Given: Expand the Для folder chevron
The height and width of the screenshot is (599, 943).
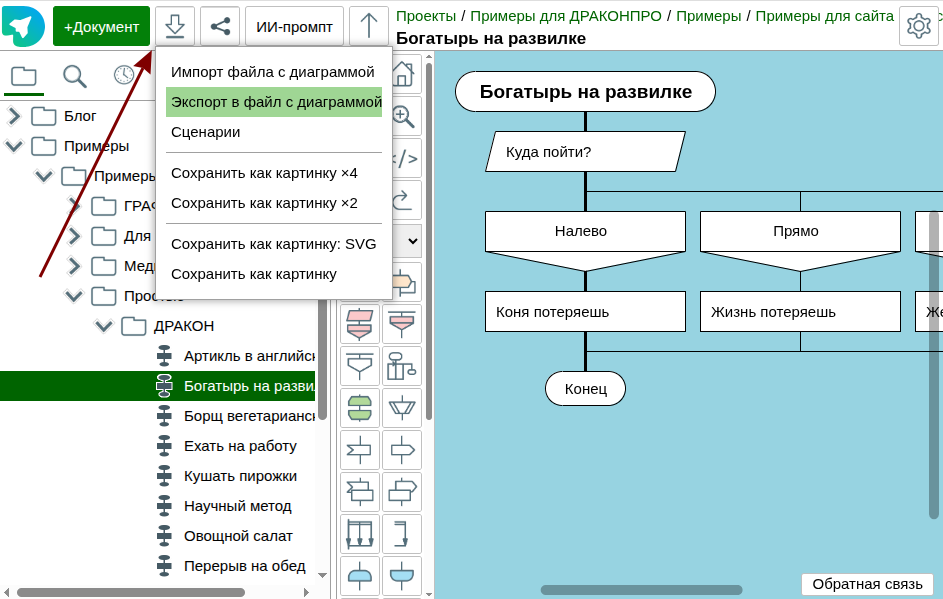Looking at the screenshot, I should pos(74,236).
